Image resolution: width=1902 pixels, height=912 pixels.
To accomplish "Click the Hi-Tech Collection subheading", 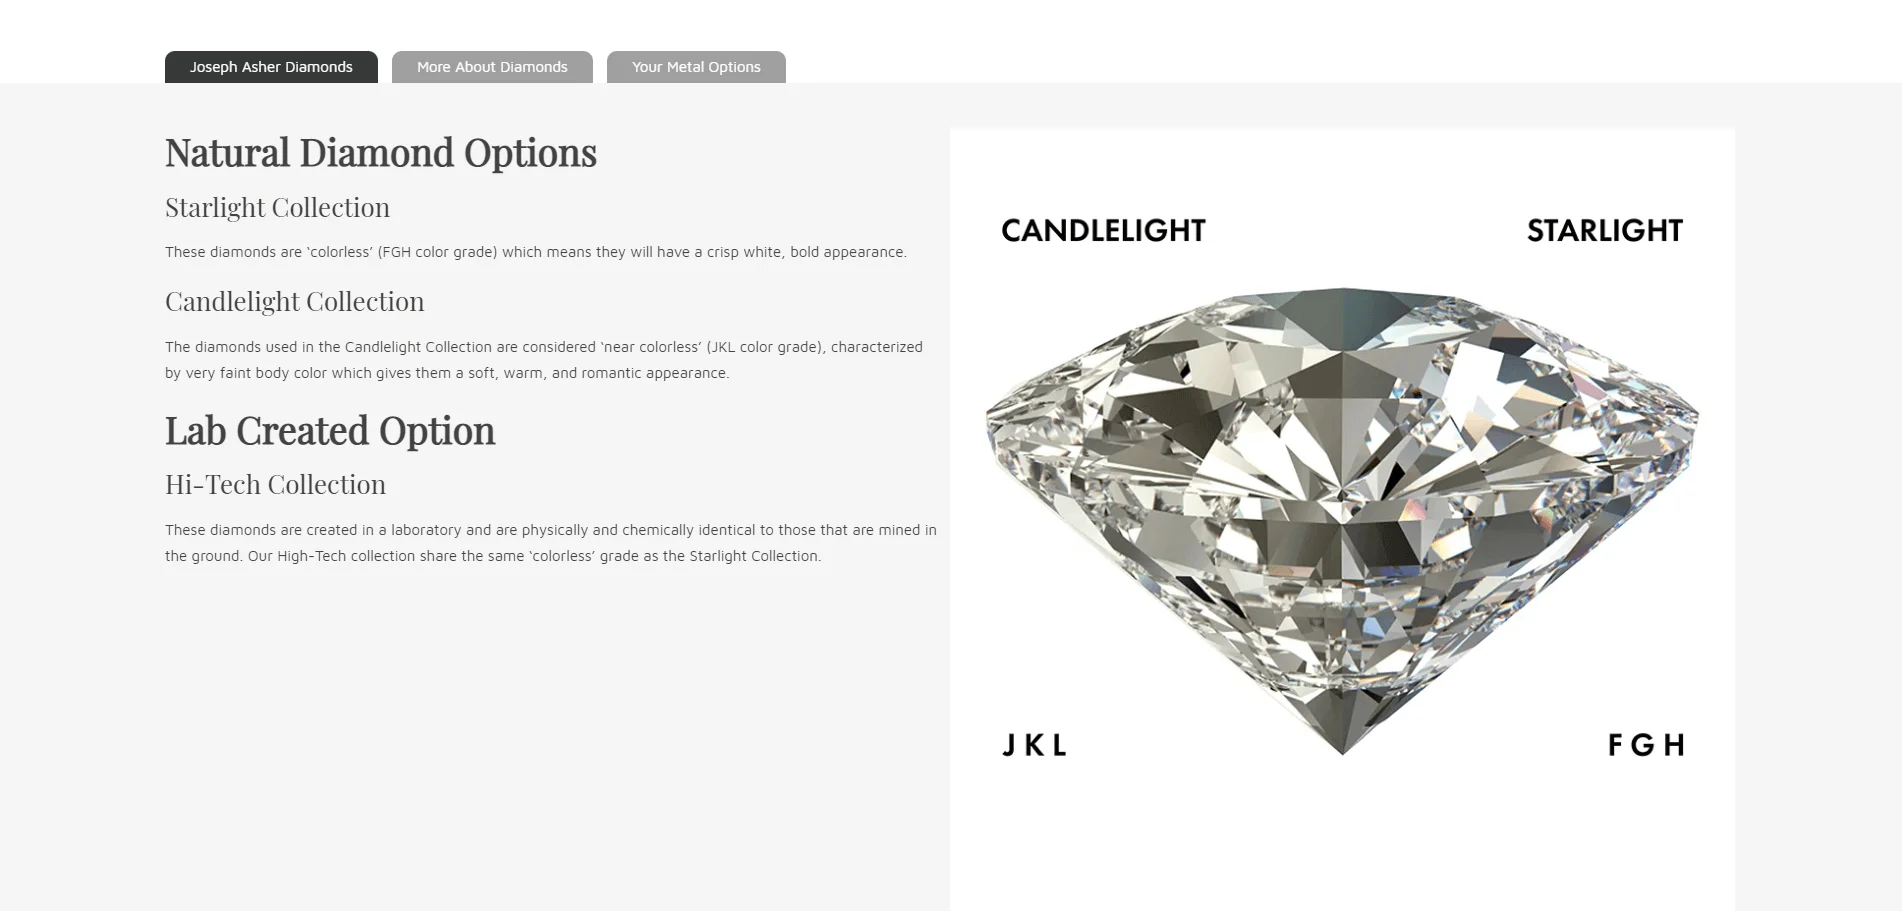I will [x=275, y=485].
